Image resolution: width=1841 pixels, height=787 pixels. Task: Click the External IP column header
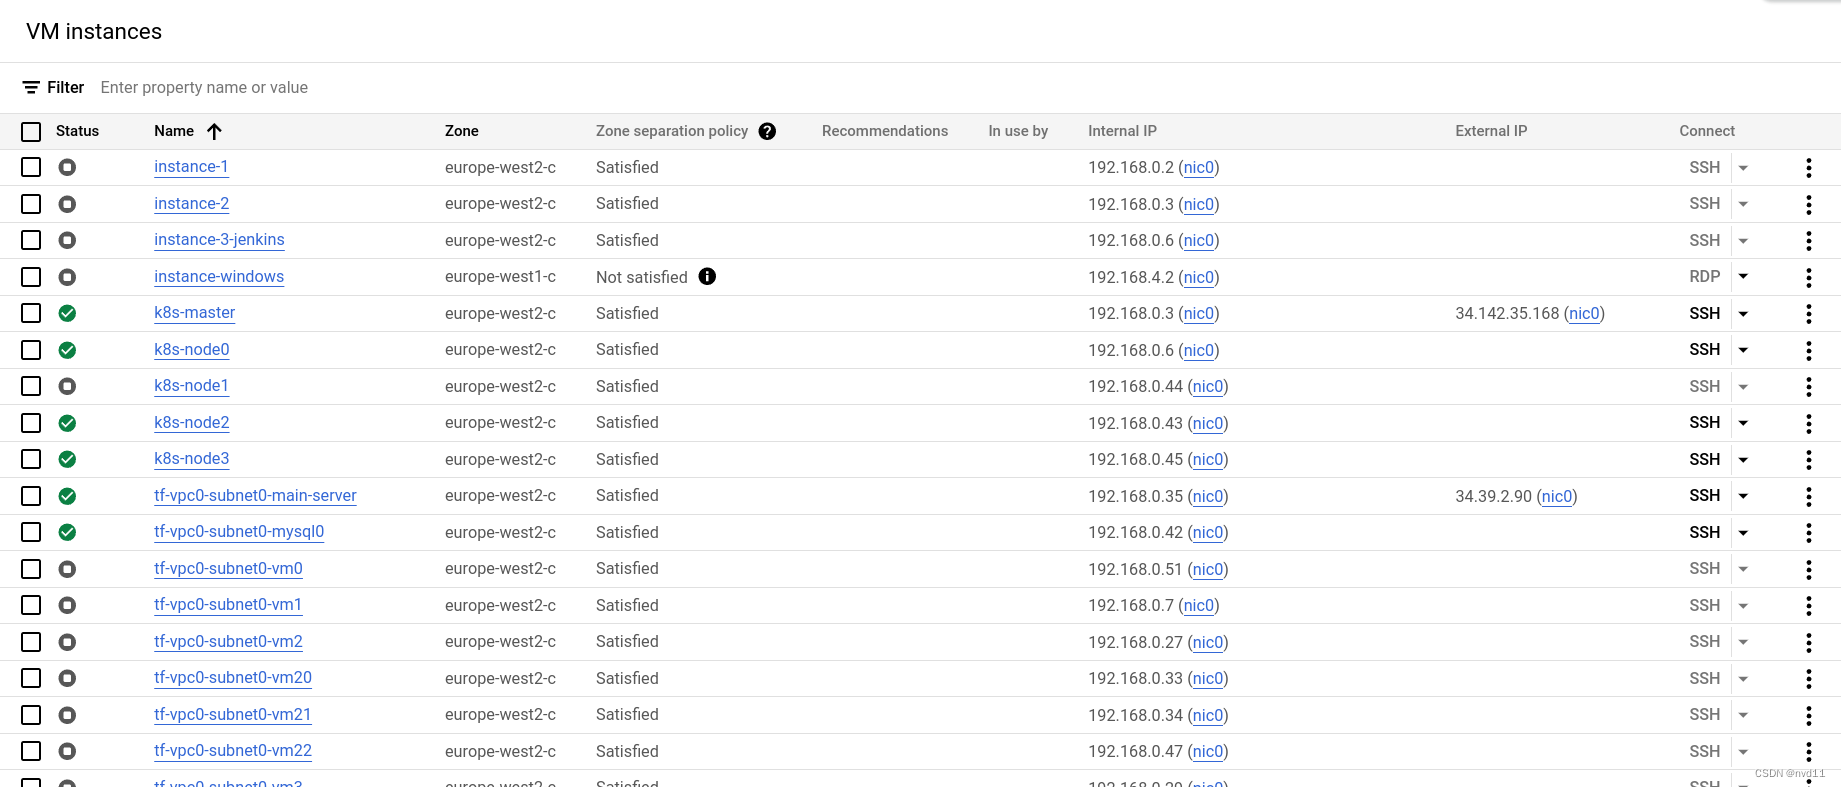tap(1491, 131)
